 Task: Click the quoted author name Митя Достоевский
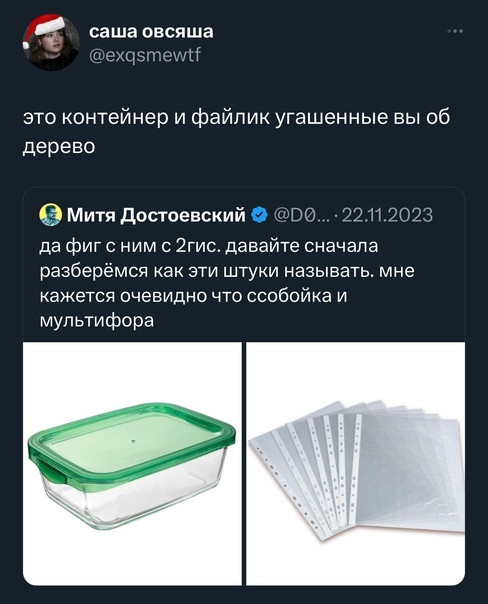click(156, 215)
